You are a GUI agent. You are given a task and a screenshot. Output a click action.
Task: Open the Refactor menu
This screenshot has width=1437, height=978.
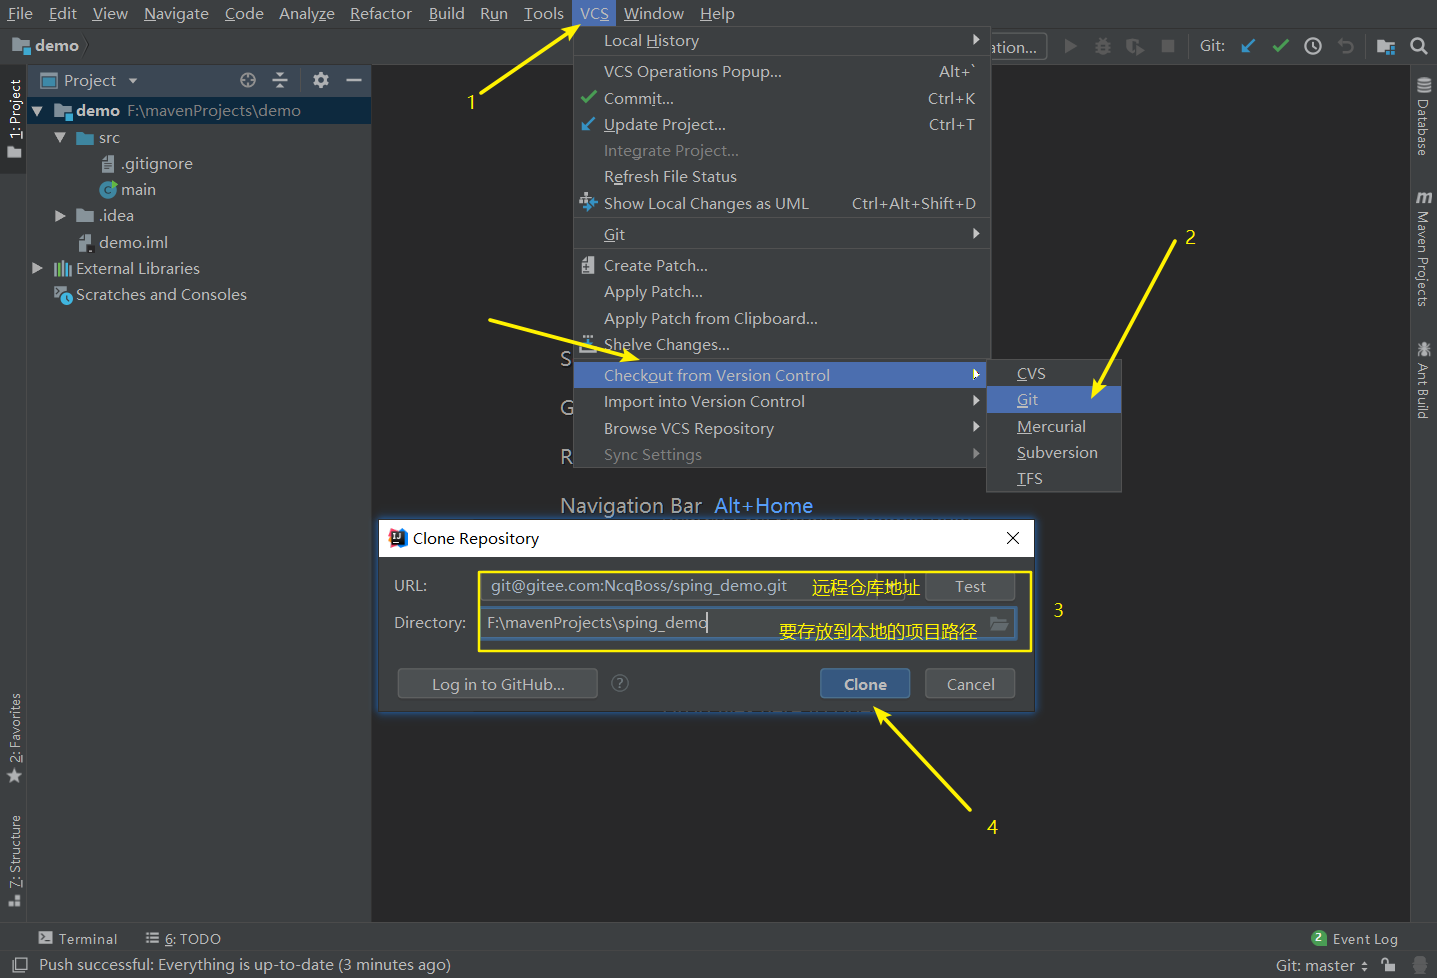pos(380,14)
